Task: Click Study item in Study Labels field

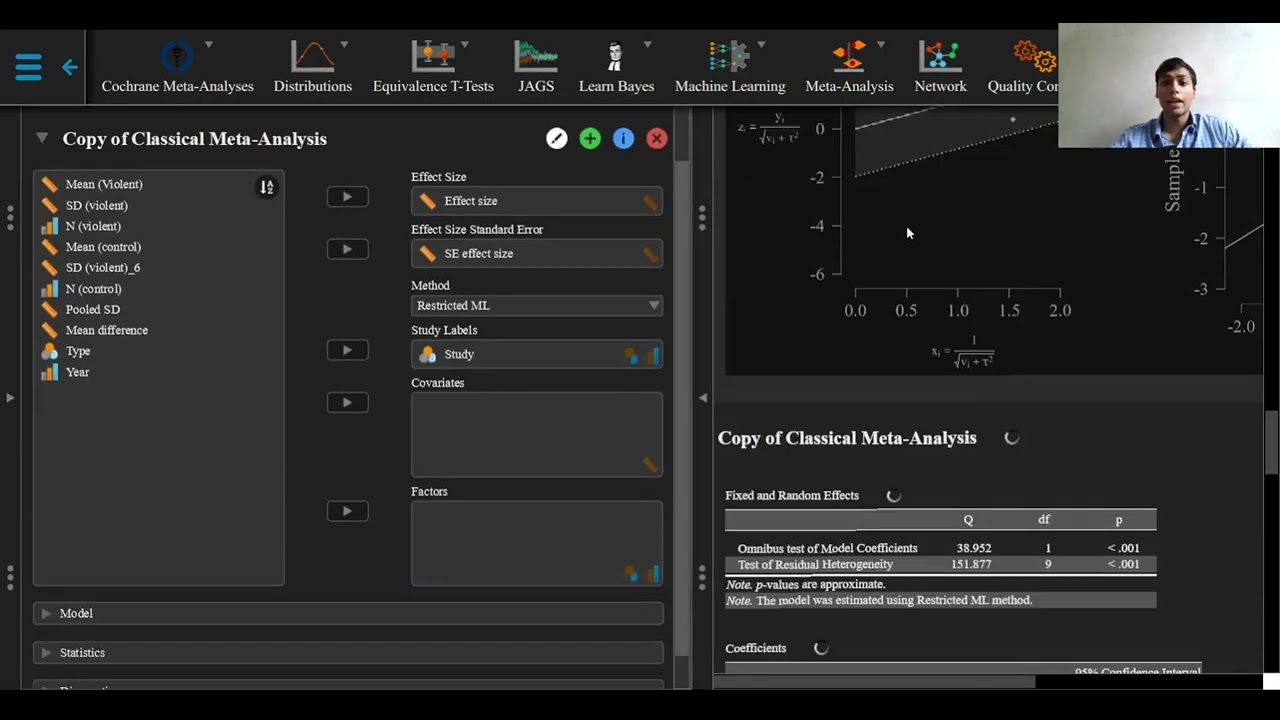Action: point(459,354)
